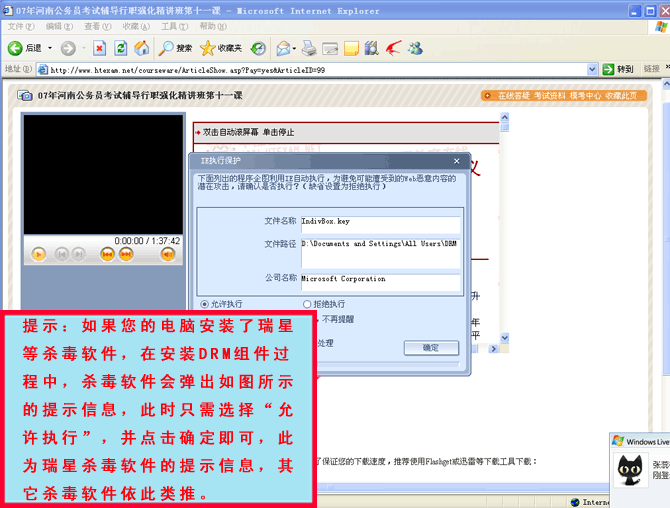Open the 模考中心 link
The image size is (670, 508).
point(585,96)
